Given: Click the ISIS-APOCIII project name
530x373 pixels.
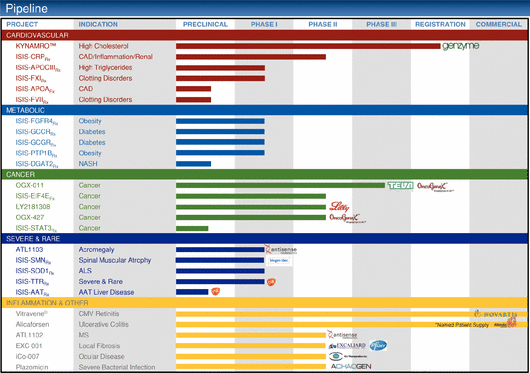Looking at the screenshot, I should 38,68.
